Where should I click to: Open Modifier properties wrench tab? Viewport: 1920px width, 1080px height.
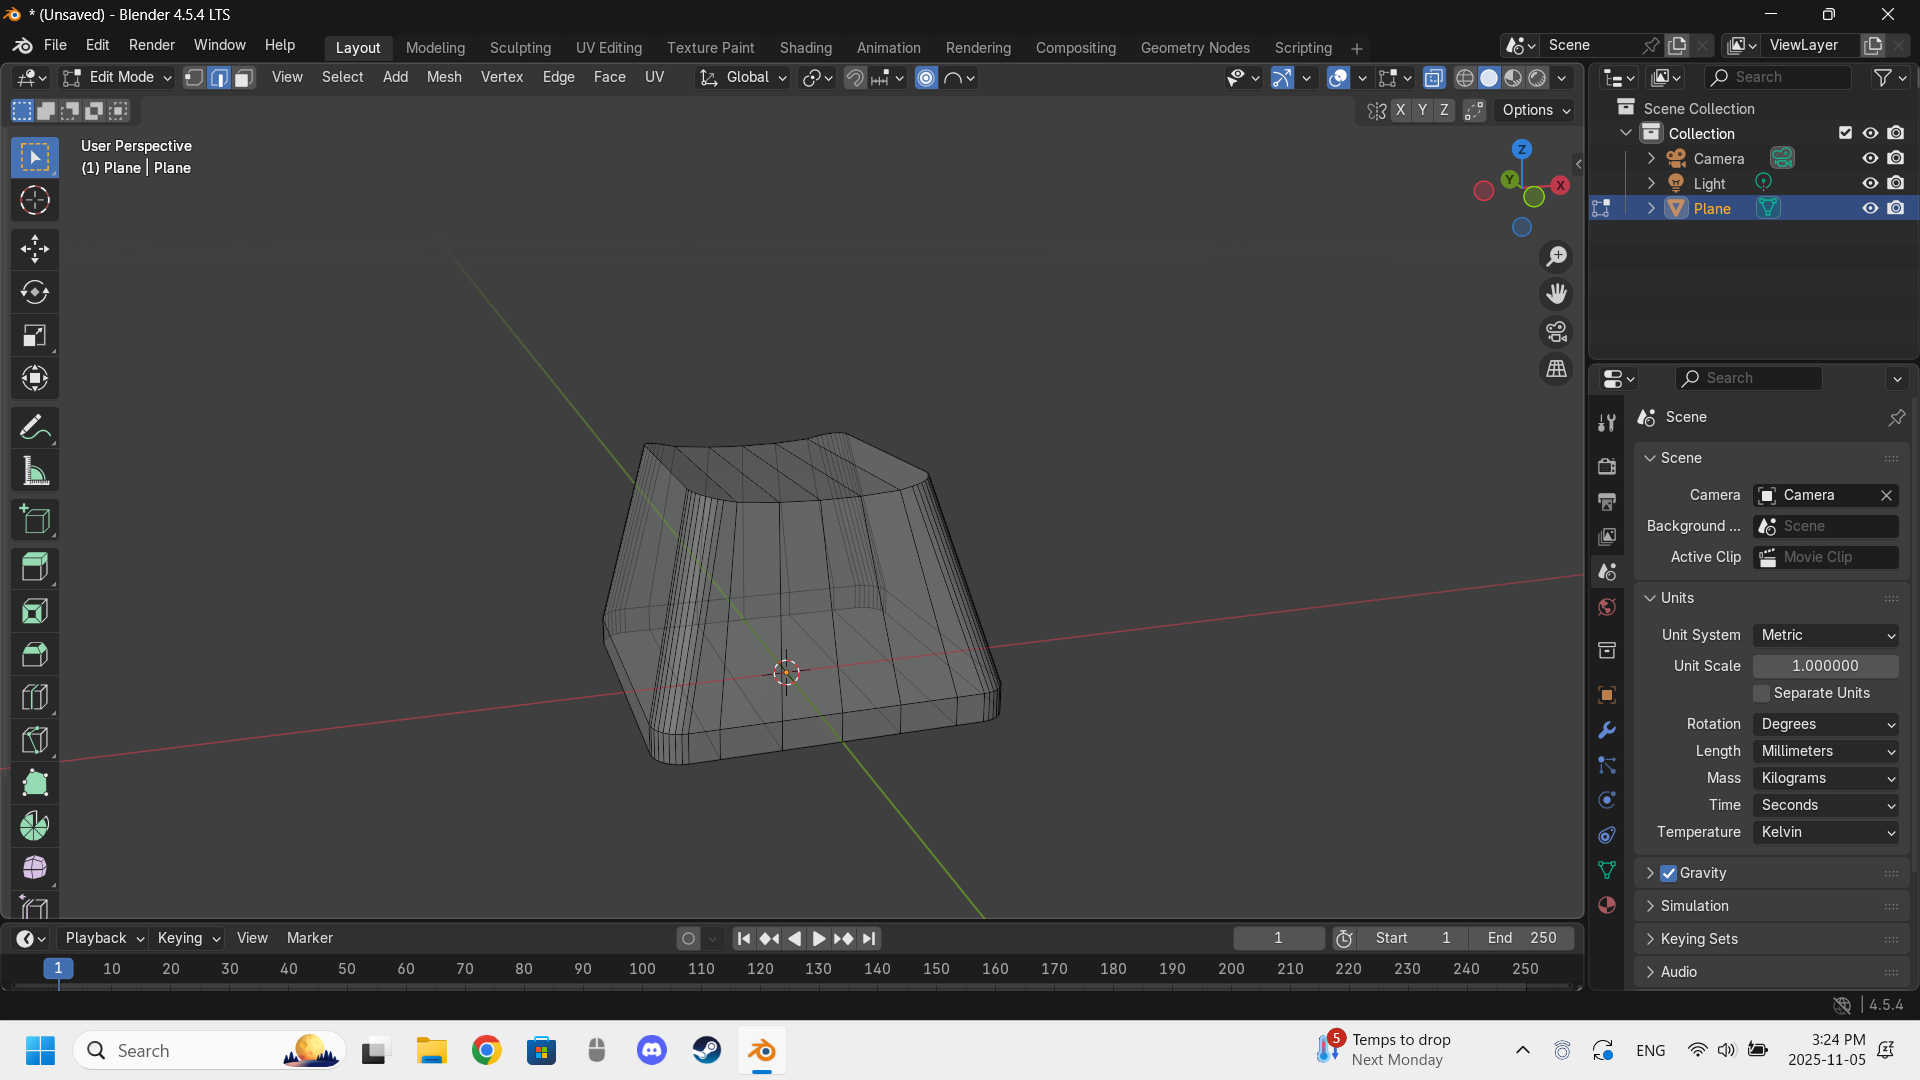[1607, 730]
